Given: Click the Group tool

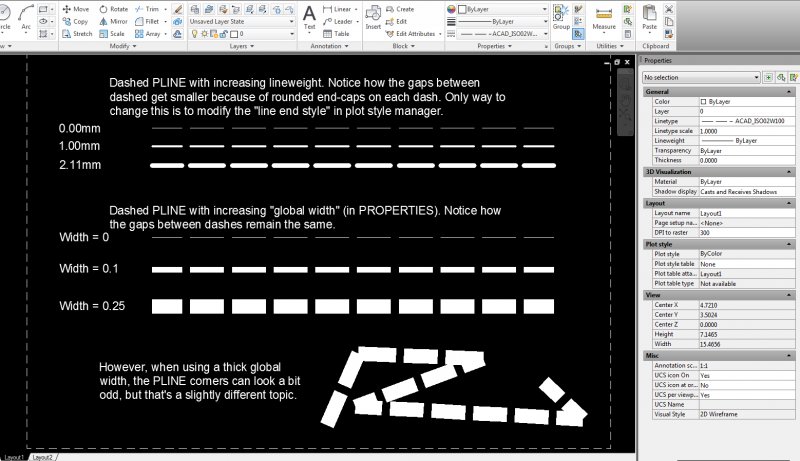Looking at the screenshot, I should click(561, 17).
